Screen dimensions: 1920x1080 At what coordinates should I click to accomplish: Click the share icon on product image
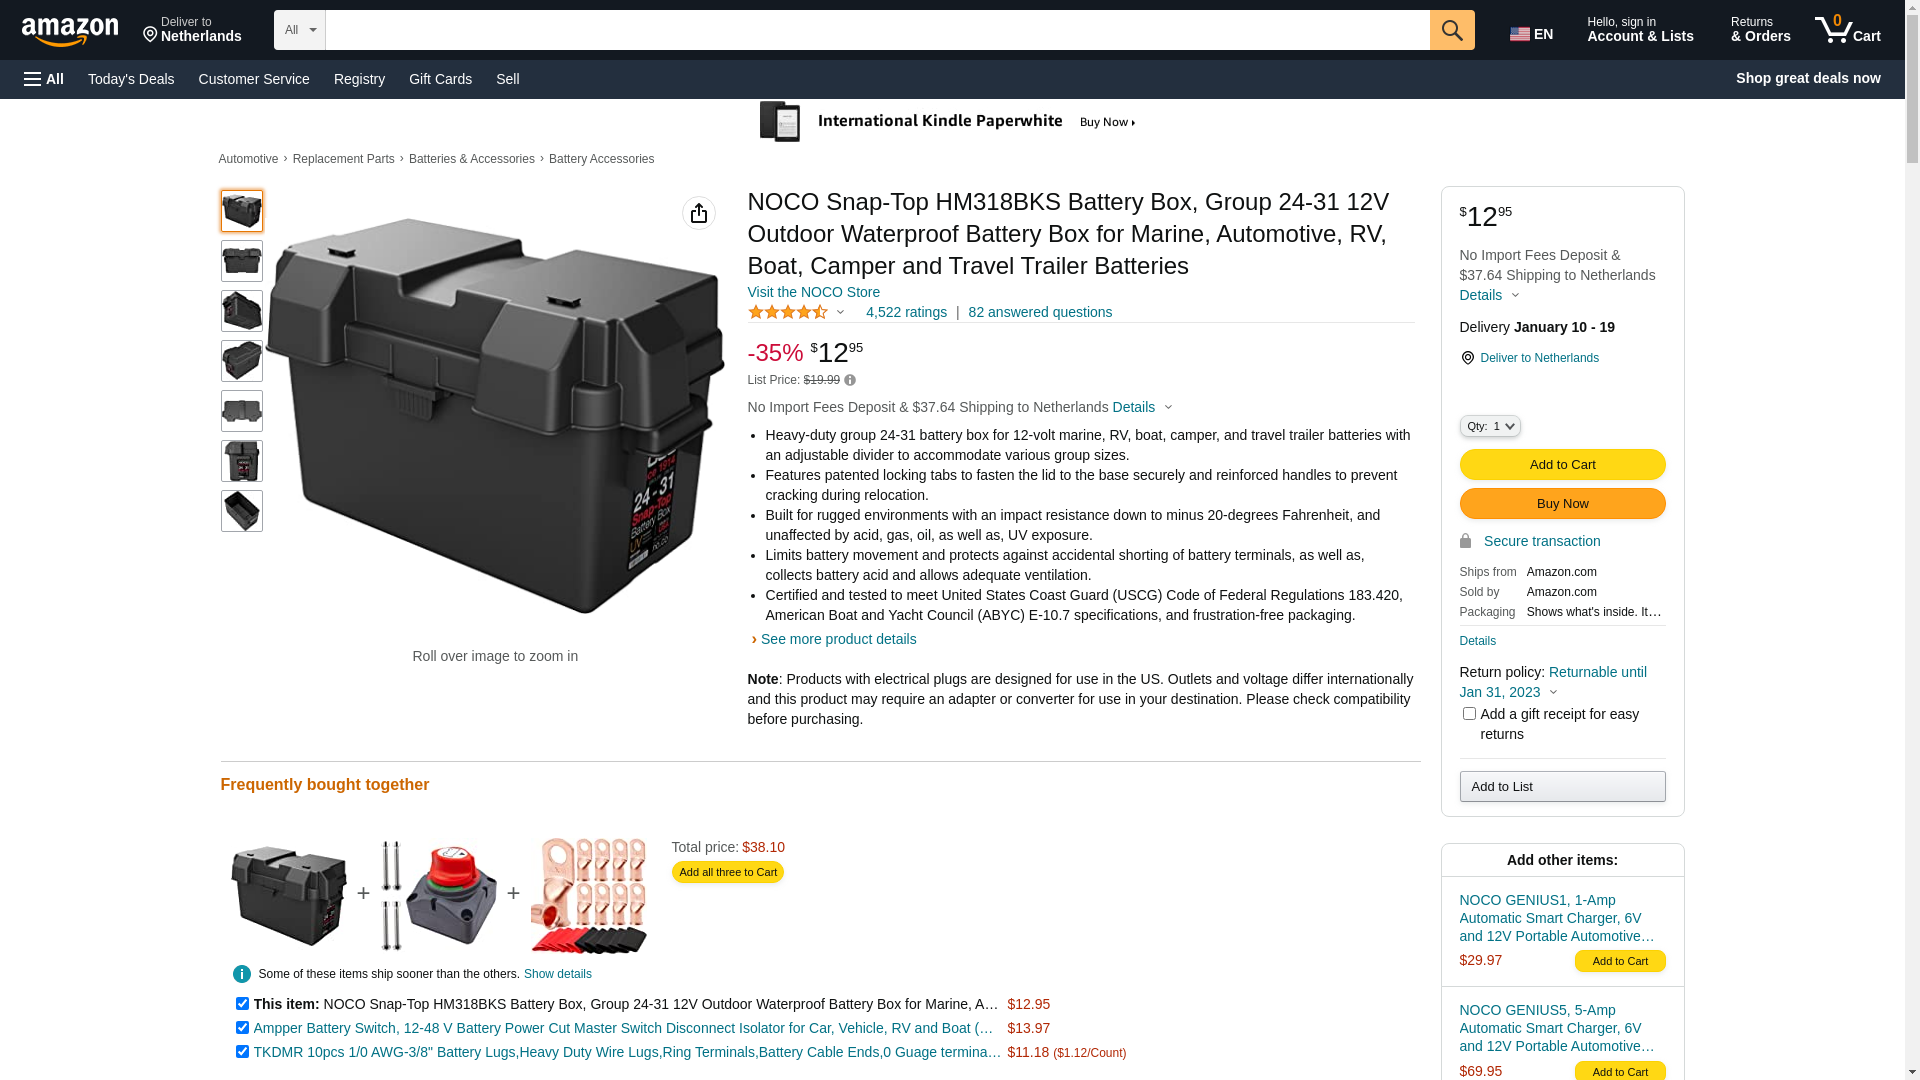coord(699,213)
